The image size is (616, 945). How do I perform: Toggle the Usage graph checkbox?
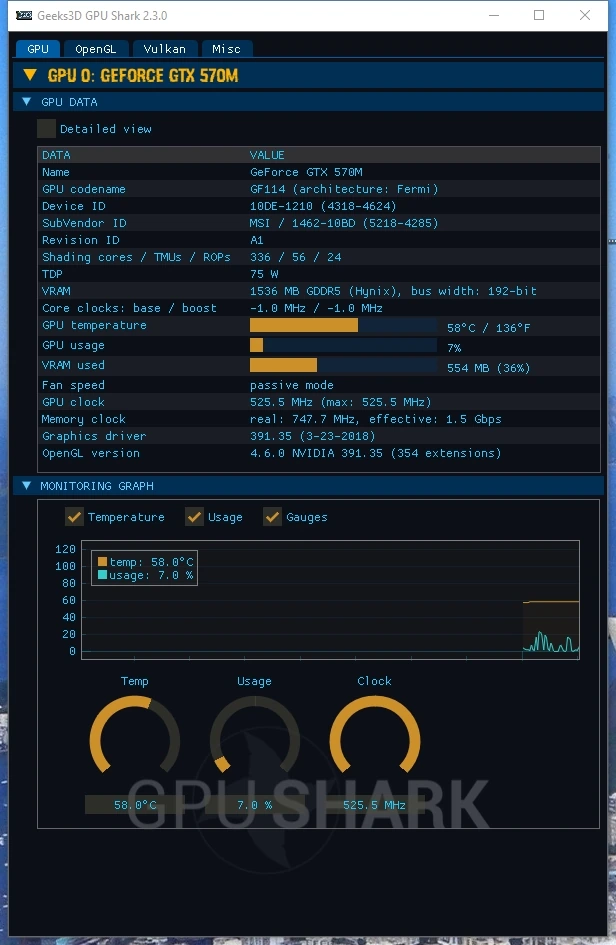pyautogui.click(x=194, y=517)
